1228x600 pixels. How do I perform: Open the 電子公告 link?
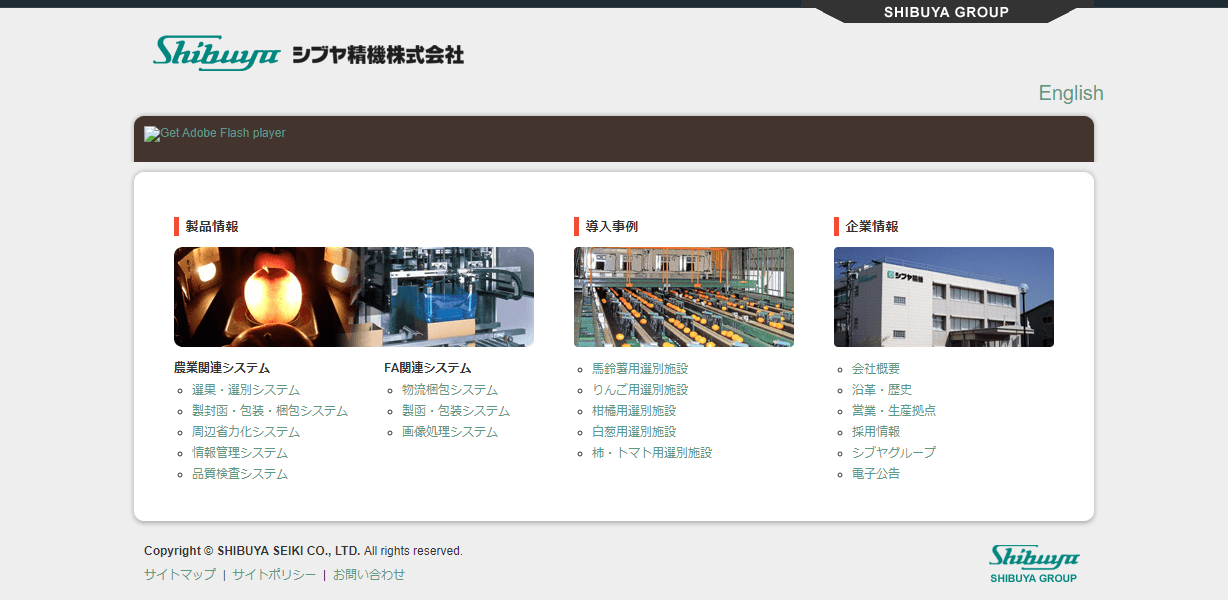click(x=875, y=474)
